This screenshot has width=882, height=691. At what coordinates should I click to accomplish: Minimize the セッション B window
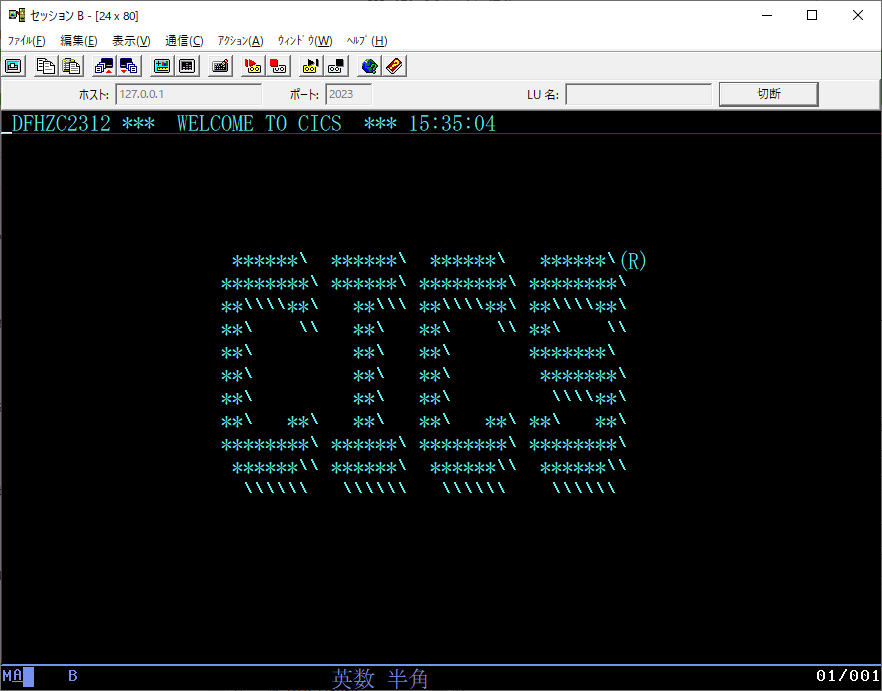[x=767, y=15]
